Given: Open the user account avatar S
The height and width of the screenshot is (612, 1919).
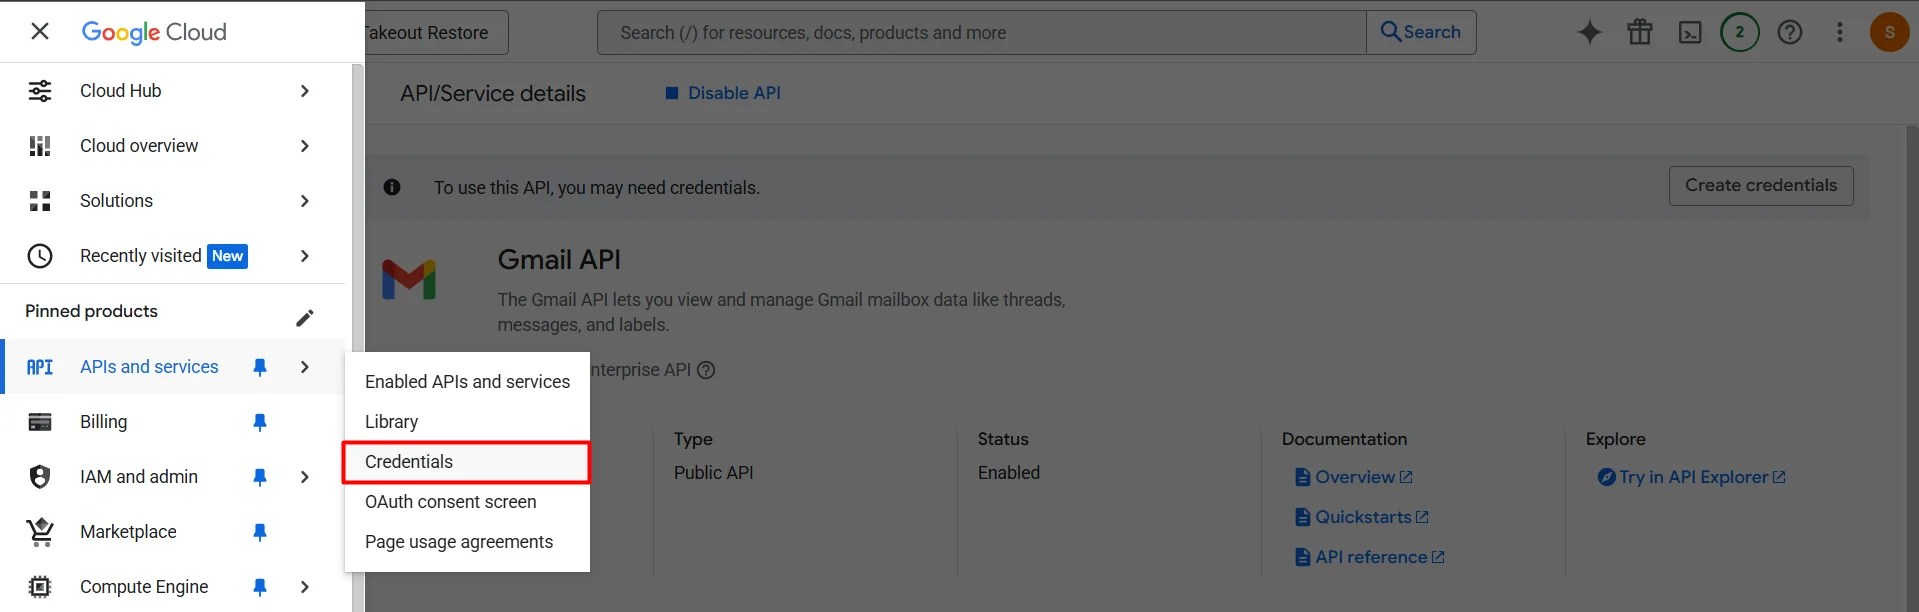Looking at the screenshot, I should click(x=1890, y=32).
